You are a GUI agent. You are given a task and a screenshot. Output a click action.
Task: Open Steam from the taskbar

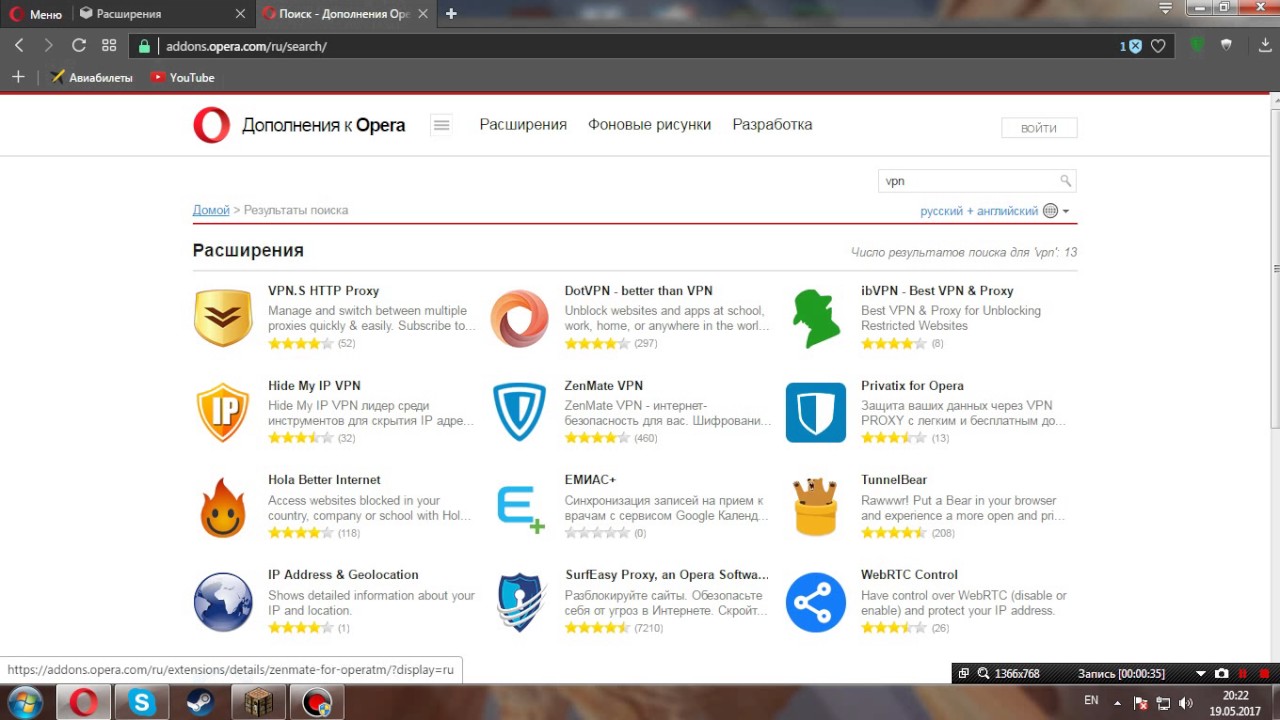click(200, 703)
